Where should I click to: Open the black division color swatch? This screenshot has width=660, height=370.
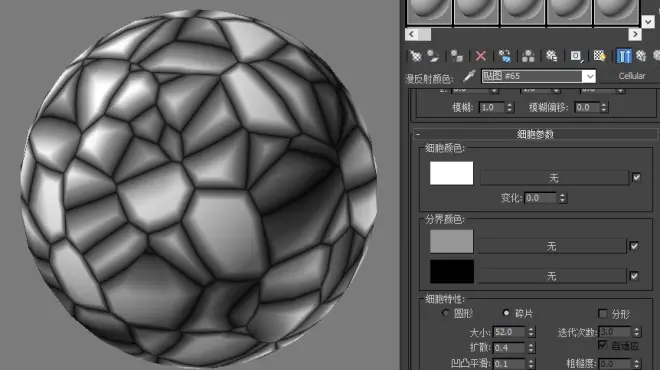(x=452, y=272)
